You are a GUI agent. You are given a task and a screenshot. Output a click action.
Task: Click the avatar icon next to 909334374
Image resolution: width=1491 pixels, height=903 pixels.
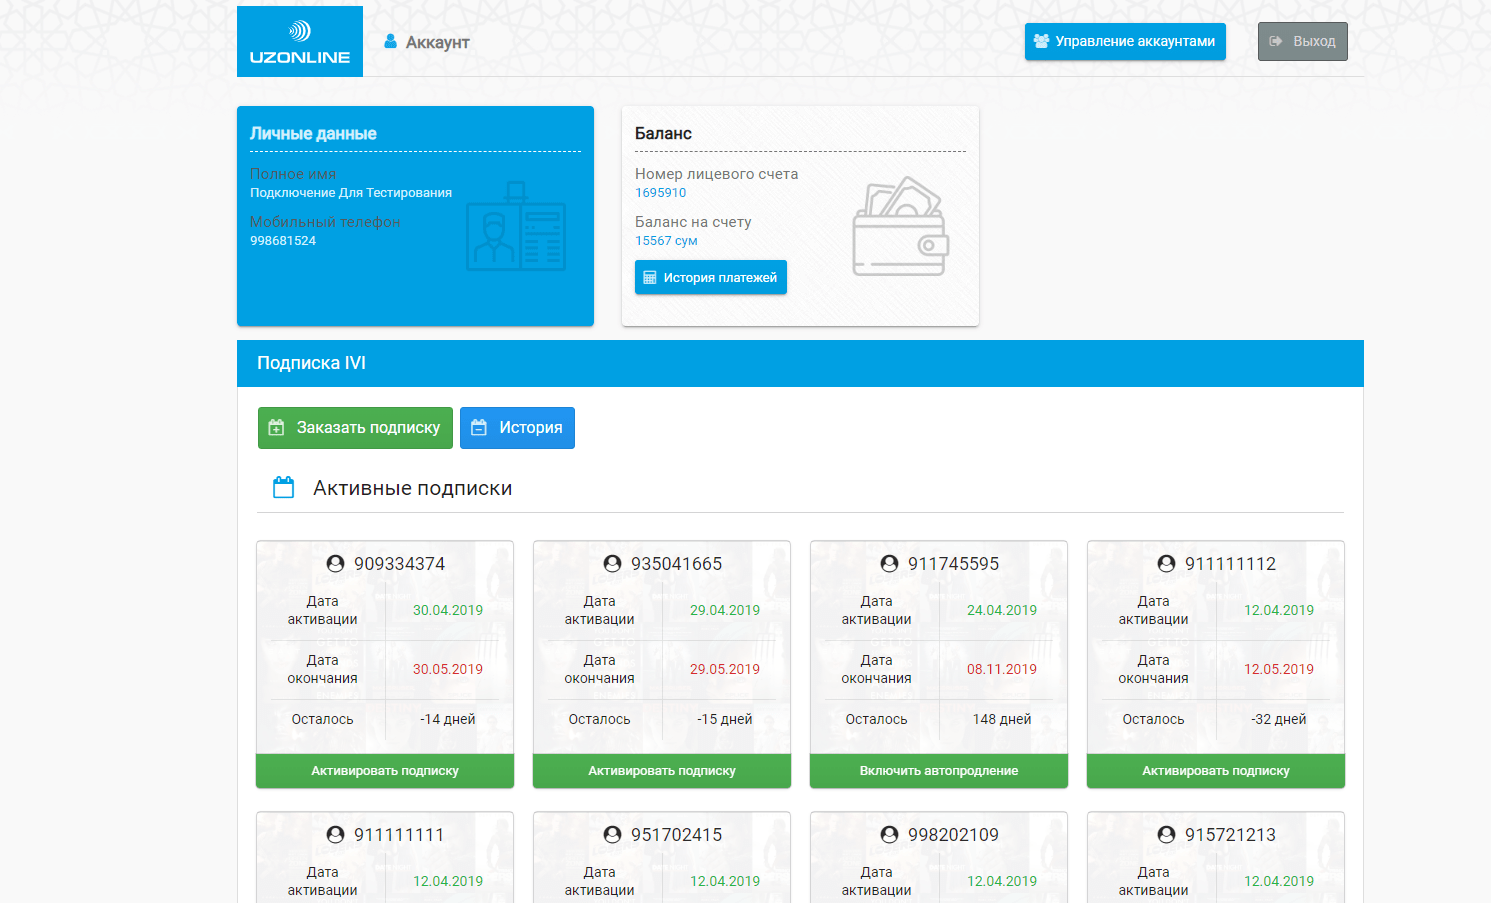[x=336, y=564]
